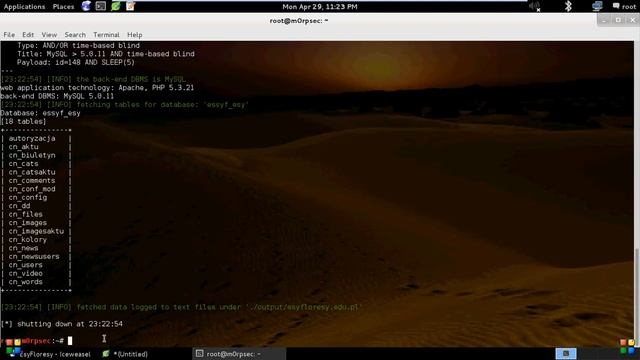This screenshot has width=640, height=360.
Task: Click the 'fetched data logged to text files' line
Action: tap(181, 307)
